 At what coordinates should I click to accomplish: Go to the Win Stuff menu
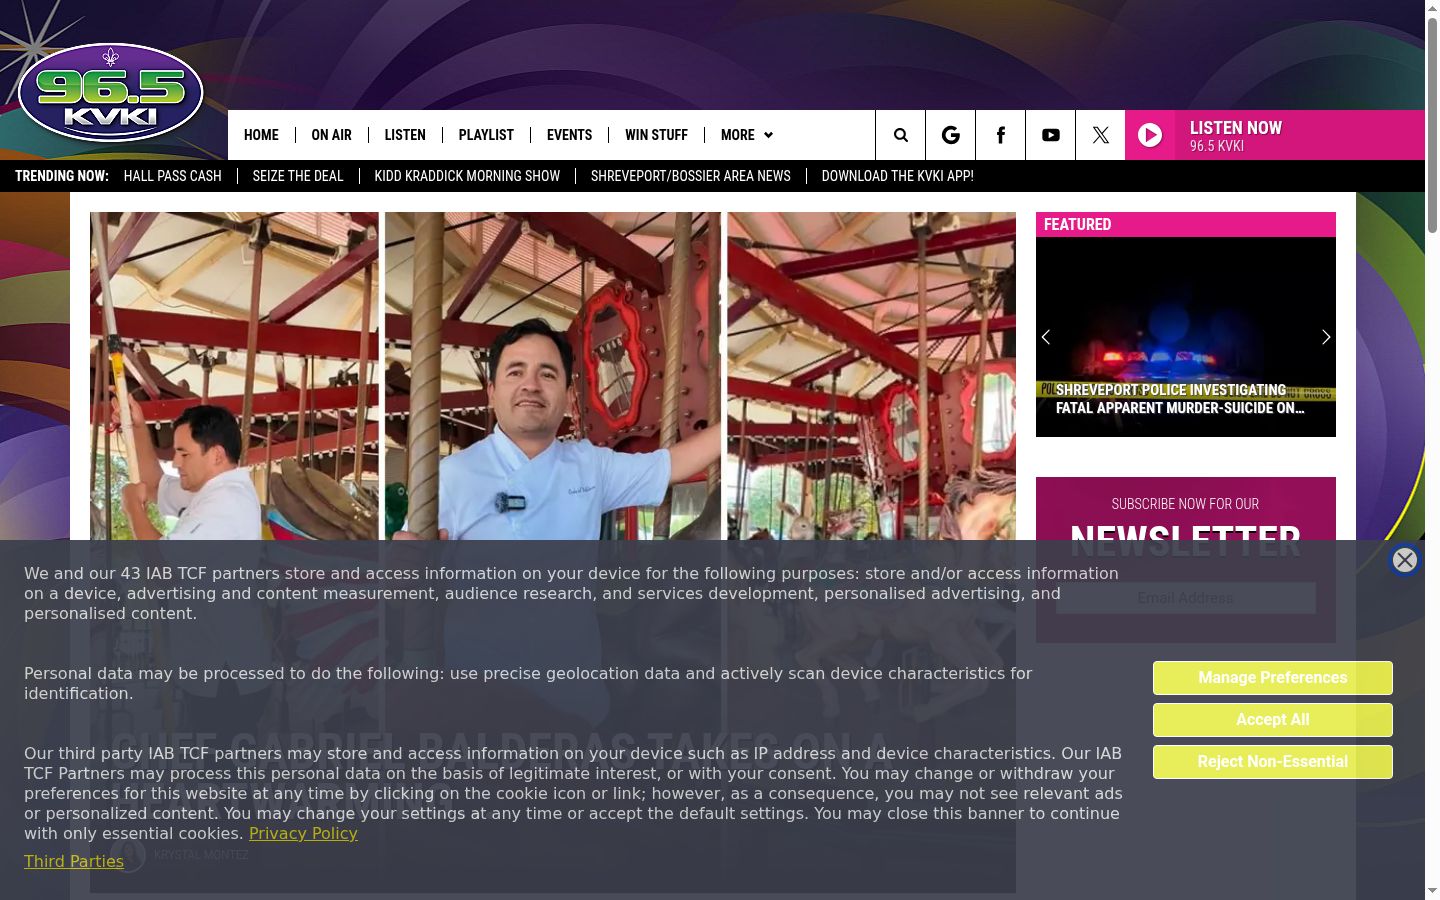656,135
